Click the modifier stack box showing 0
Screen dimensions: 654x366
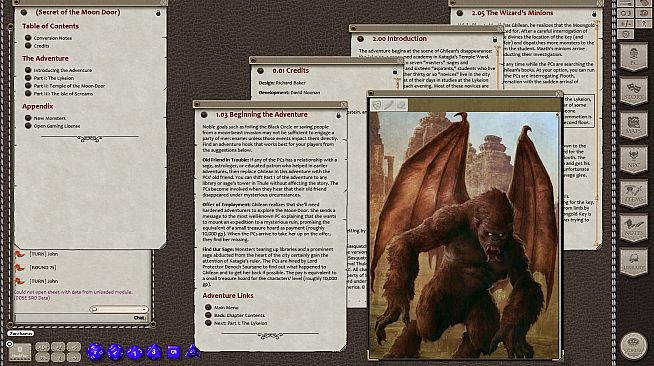pyautogui.click(x=20, y=352)
